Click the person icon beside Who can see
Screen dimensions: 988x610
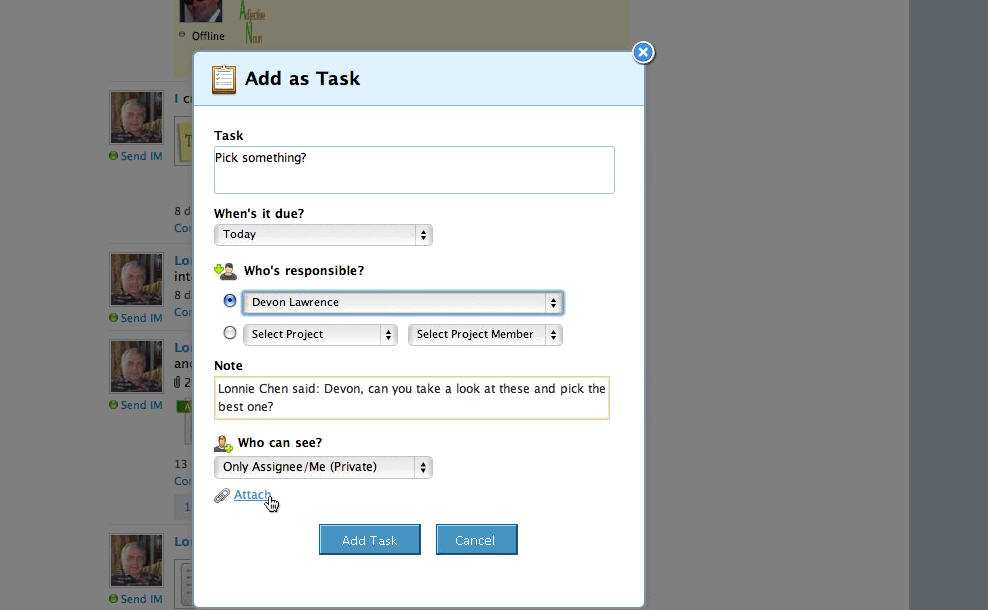(x=223, y=443)
